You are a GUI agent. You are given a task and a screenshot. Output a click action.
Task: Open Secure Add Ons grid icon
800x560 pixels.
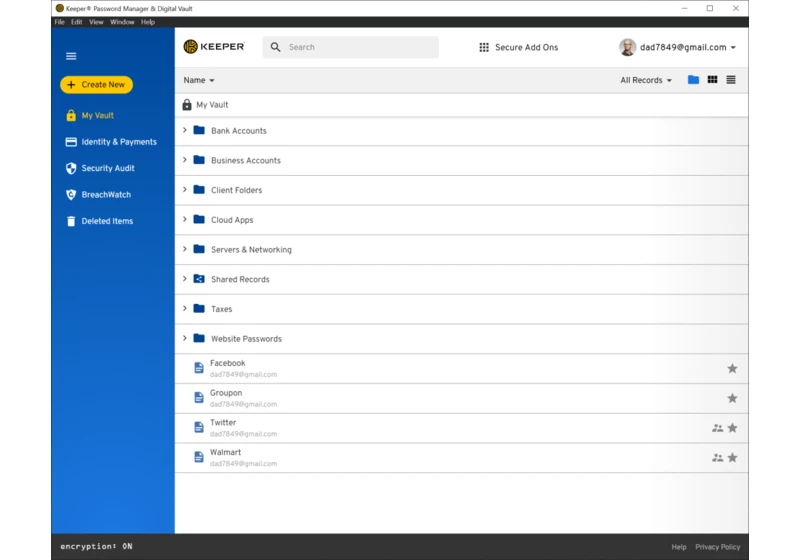click(484, 47)
